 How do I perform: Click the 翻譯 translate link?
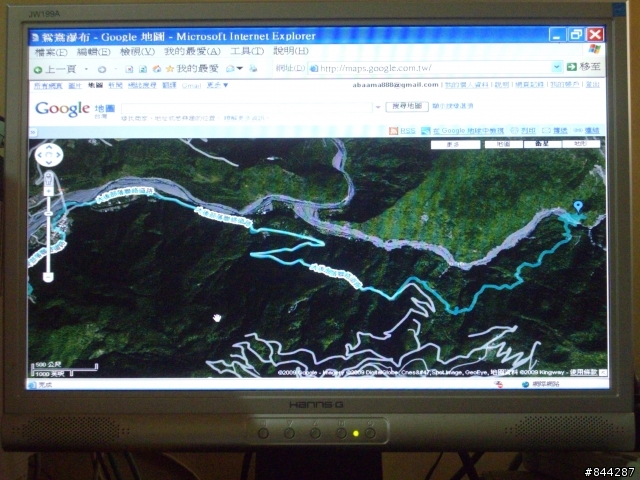(169, 85)
